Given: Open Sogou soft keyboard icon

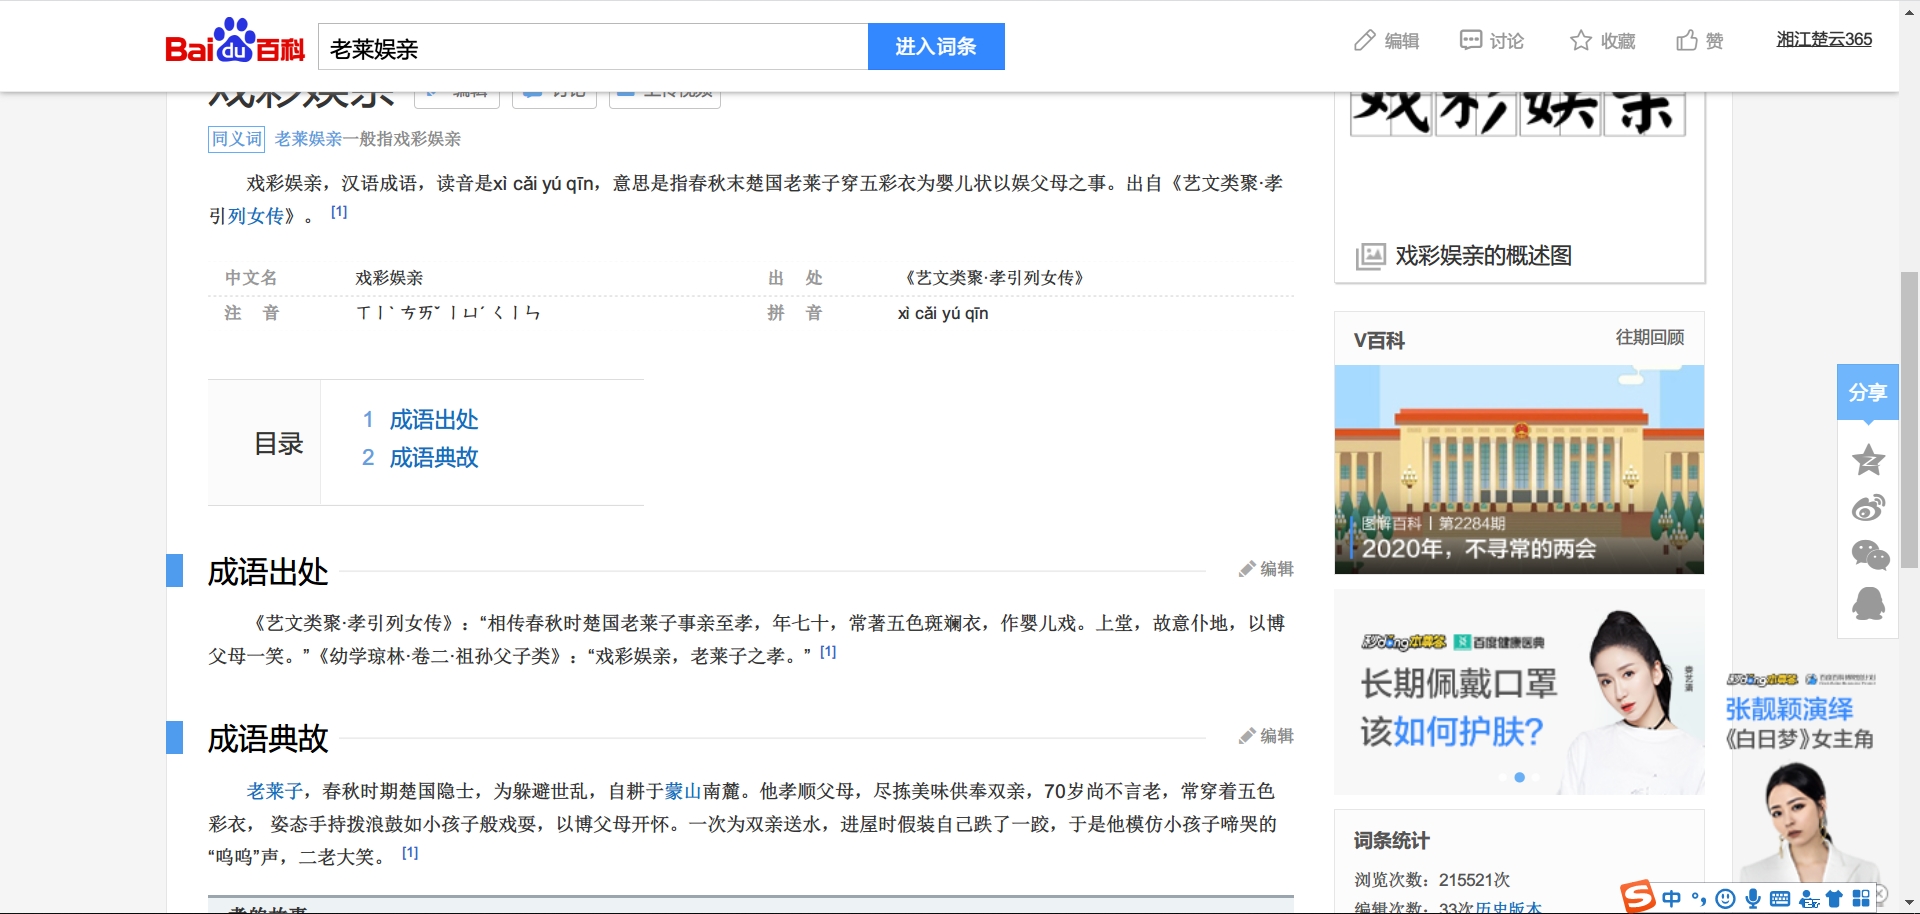Looking at the screenshot, I should (1780, 899).
